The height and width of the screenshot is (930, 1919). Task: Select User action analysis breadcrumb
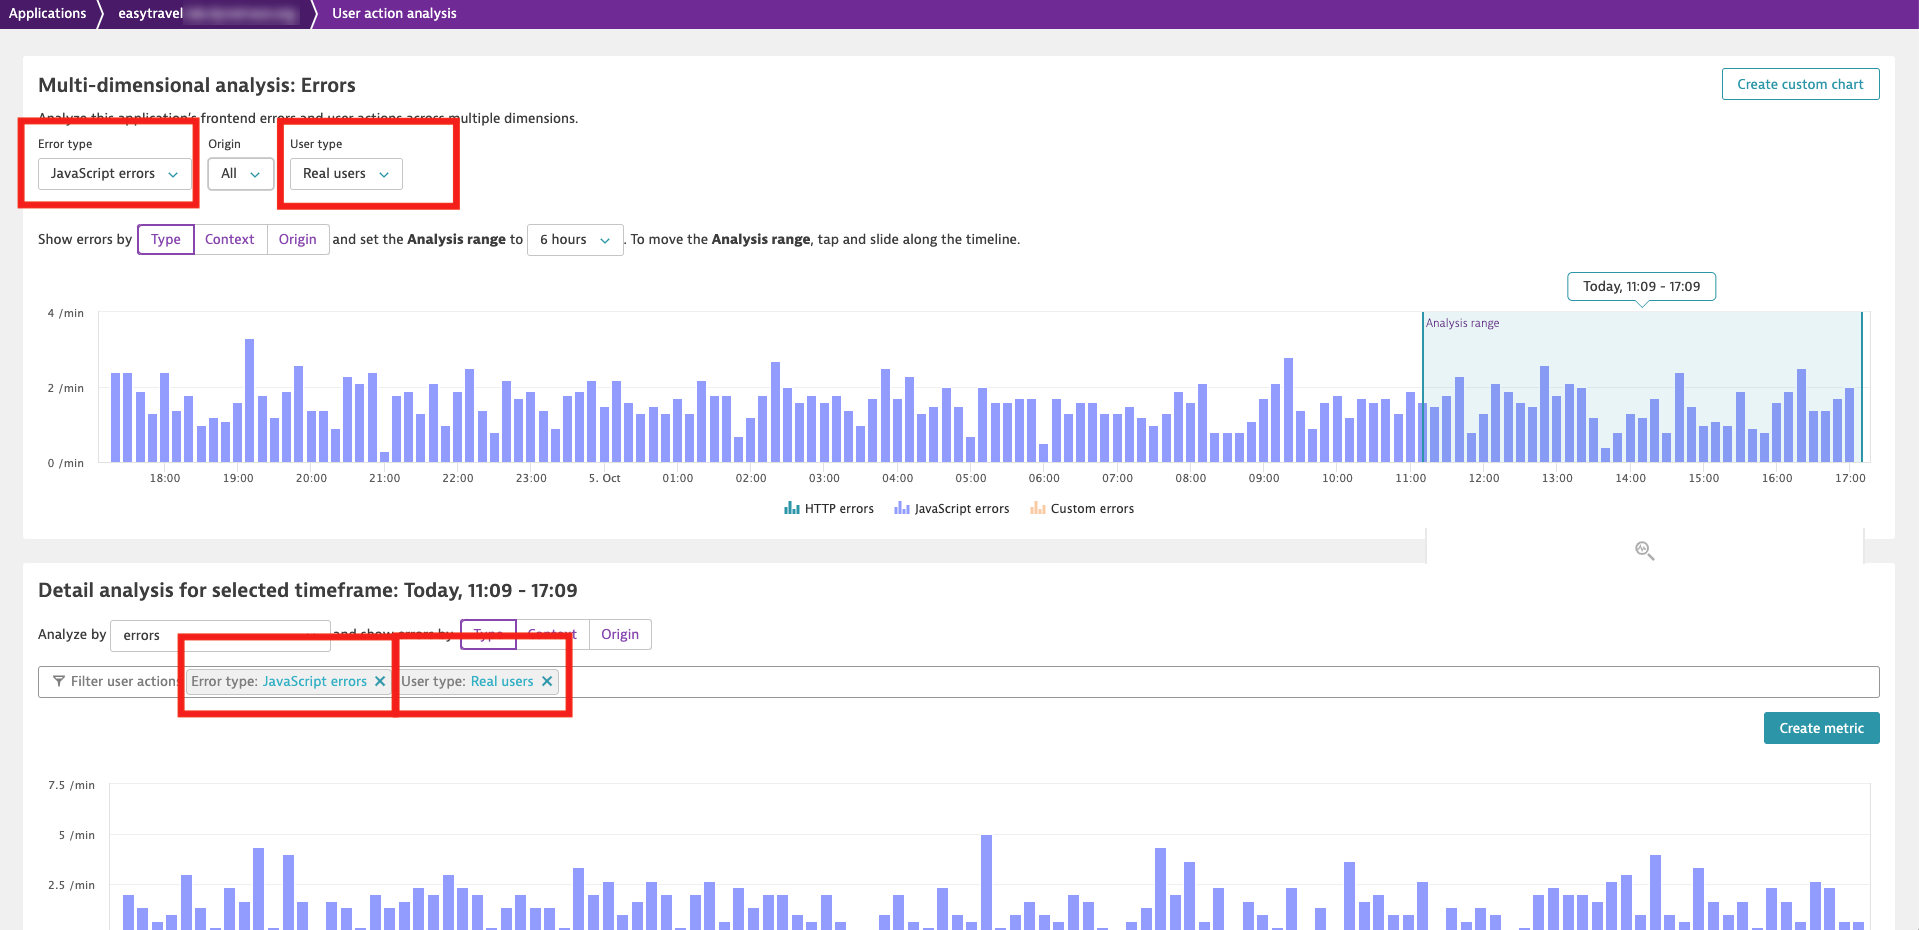[x=394, y=13]
